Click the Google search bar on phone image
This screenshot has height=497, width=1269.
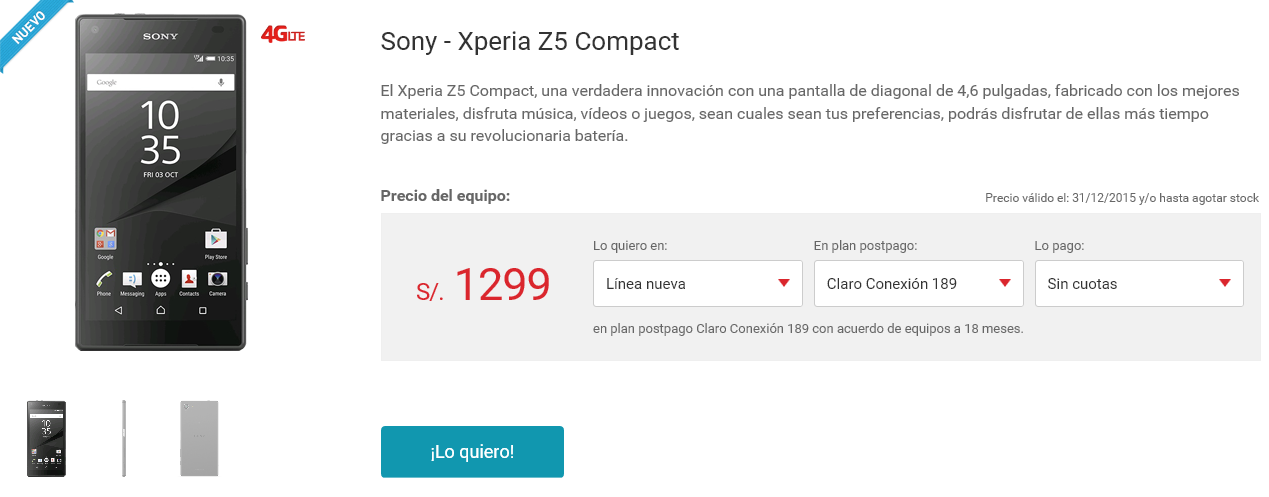click(160, 82)
